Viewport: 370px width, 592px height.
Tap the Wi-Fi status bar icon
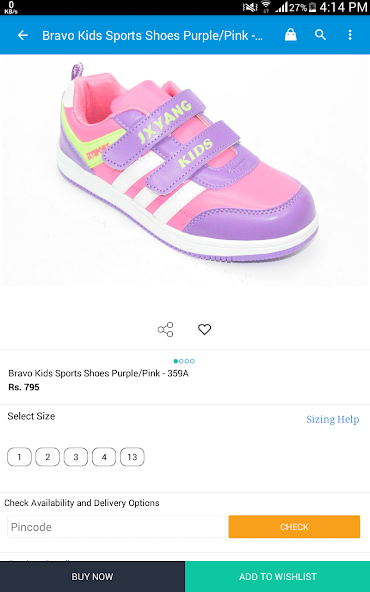pyautogui.click(x=266, y=7)
